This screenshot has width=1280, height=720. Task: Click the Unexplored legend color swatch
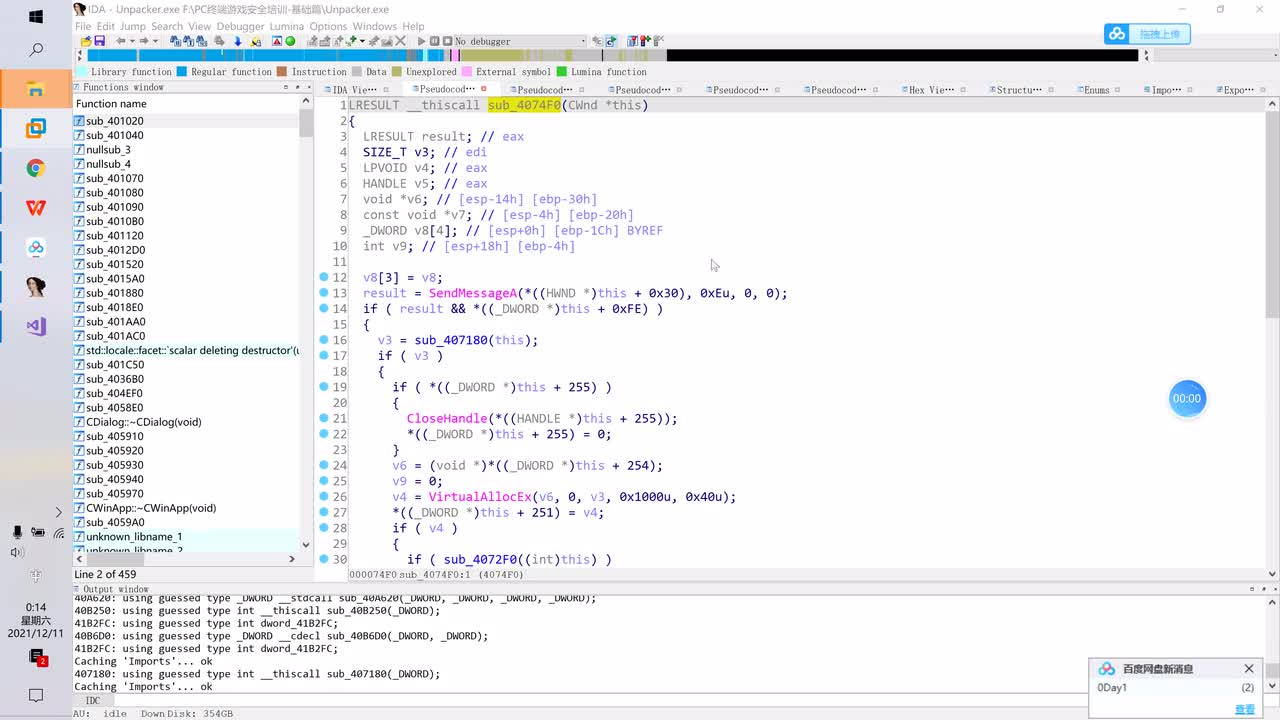pyautogui.click(x=397, y=72)
